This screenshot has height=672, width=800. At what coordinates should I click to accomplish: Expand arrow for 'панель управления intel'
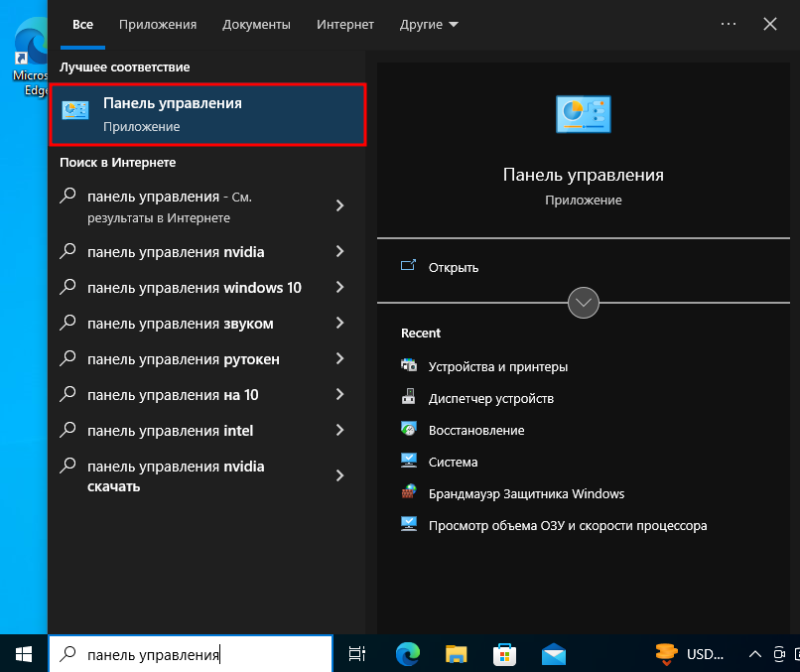[340, 430]
